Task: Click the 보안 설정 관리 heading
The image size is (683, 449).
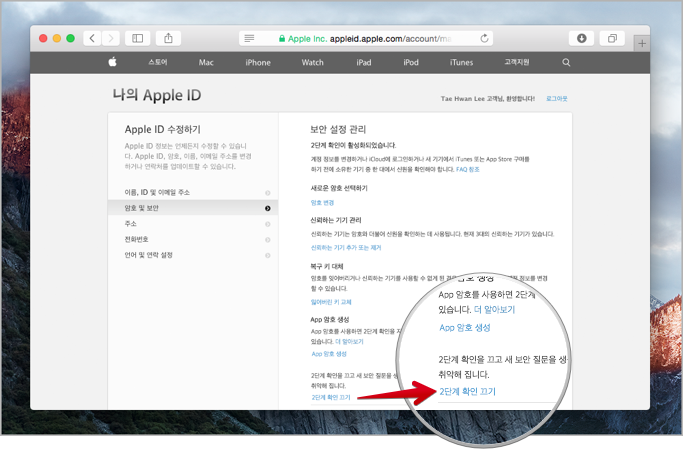Action: pyautogui.click(x=338, y=129)
